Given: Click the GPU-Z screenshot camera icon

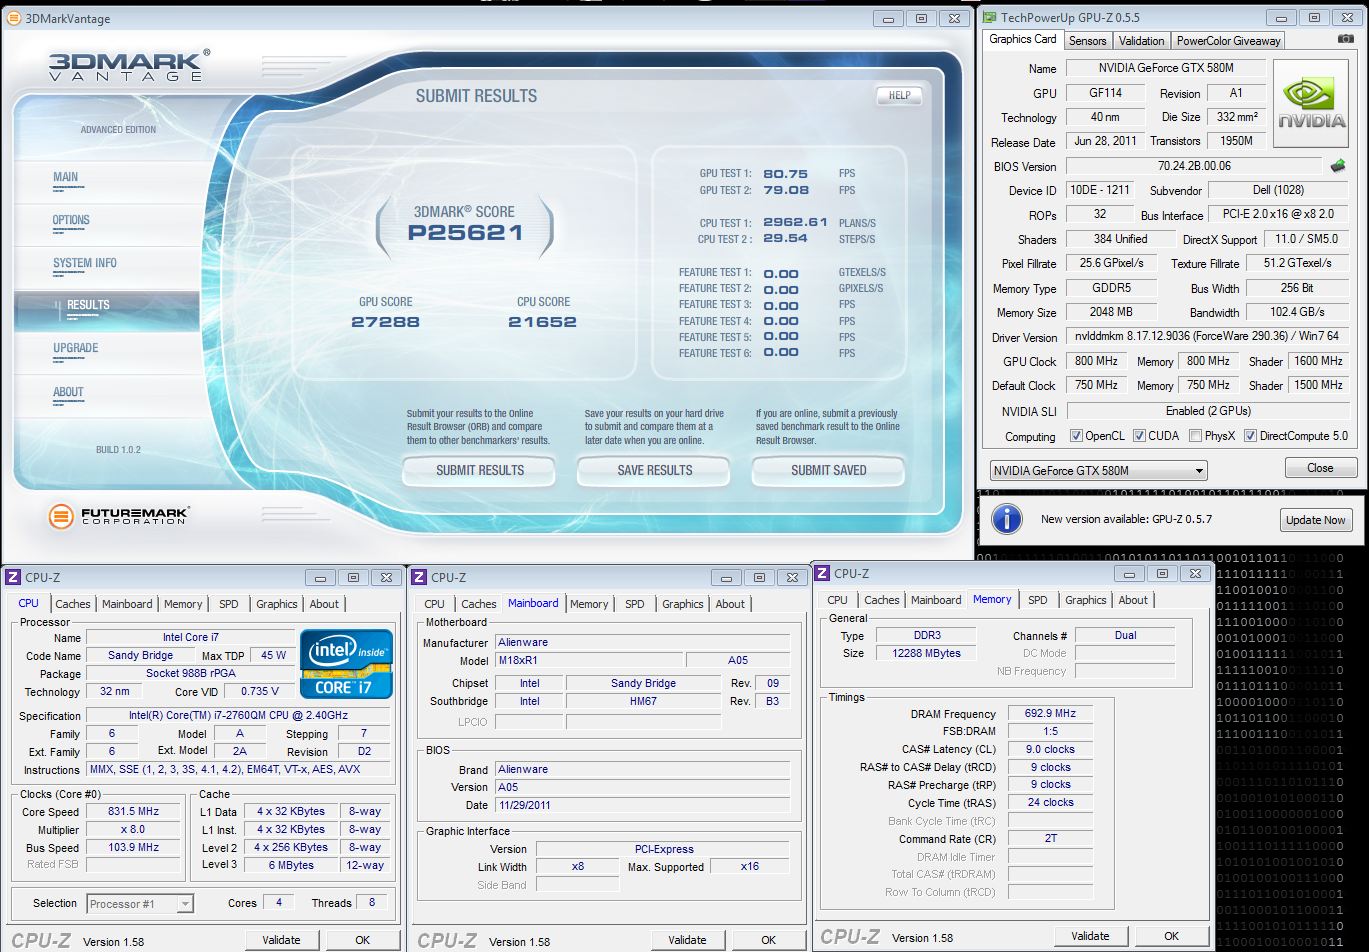Looking at the screenshot, I should (1346, 40).
